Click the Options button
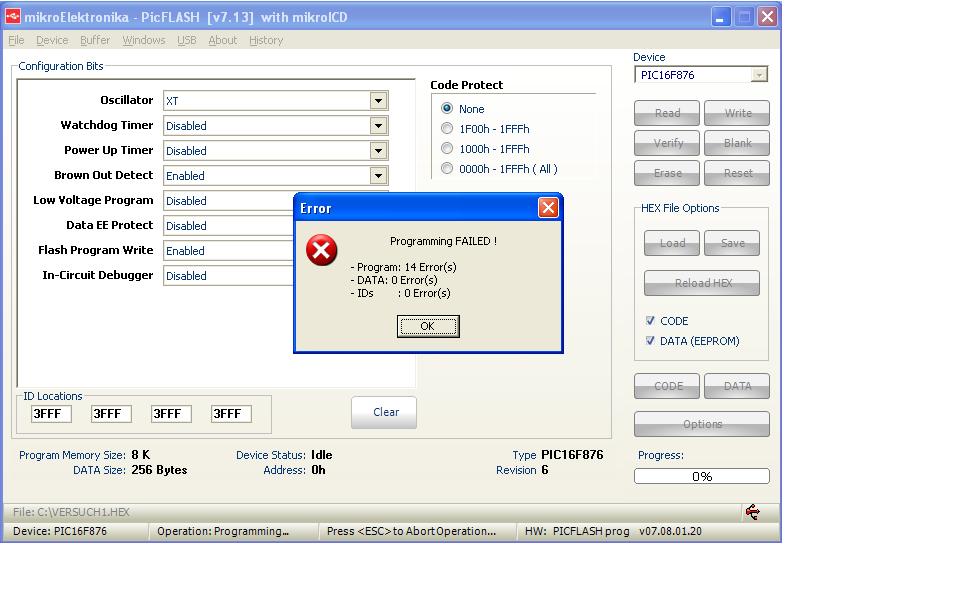The height and width of the screenshot is (600, 960). click(x=702, y=424)
